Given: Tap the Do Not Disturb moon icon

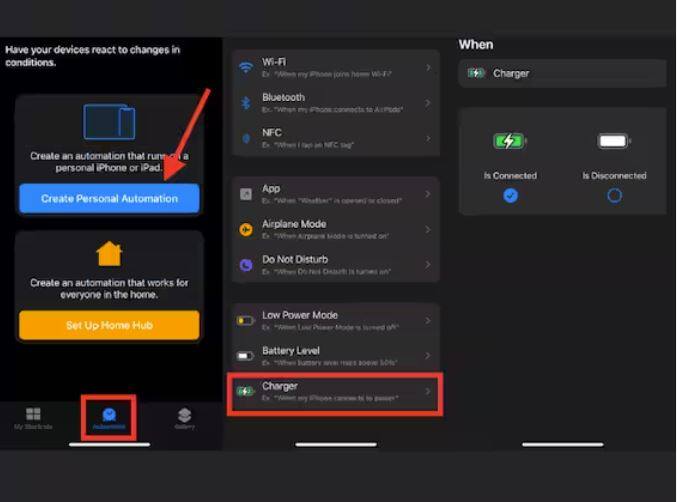Looking at the screenshot, I should coord(245,265).
